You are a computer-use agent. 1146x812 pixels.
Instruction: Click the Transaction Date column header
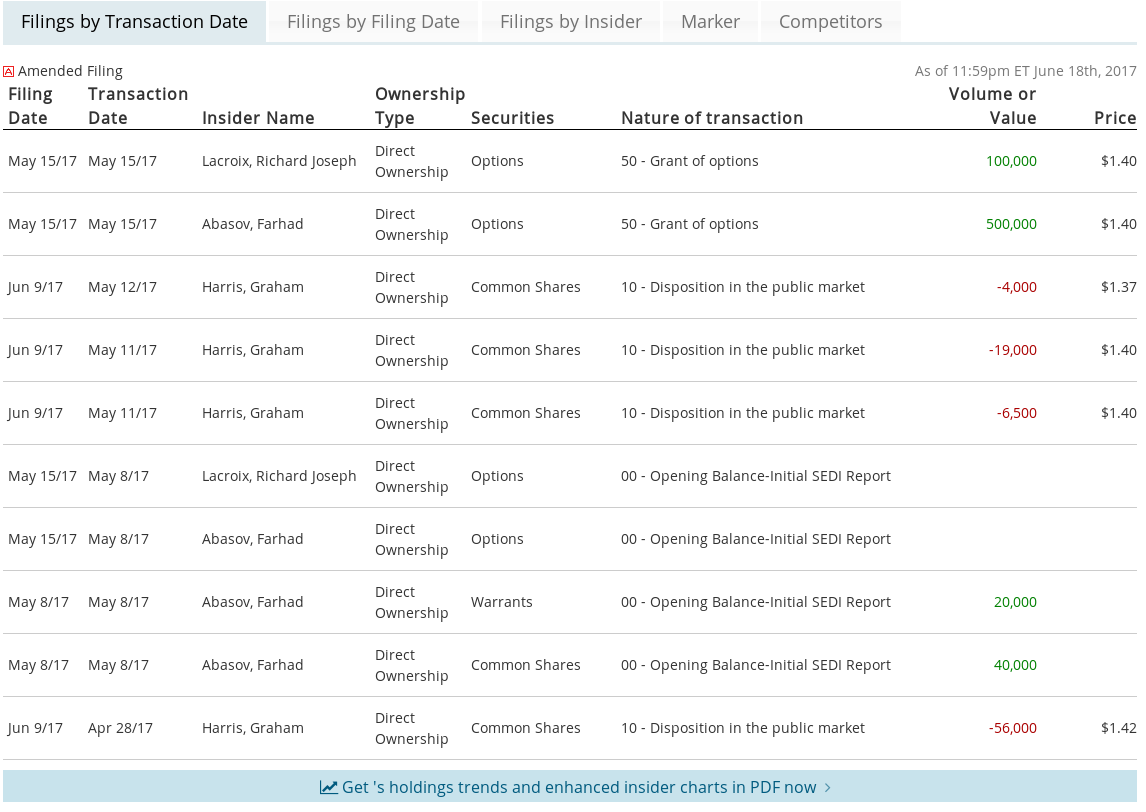point(138,106)
